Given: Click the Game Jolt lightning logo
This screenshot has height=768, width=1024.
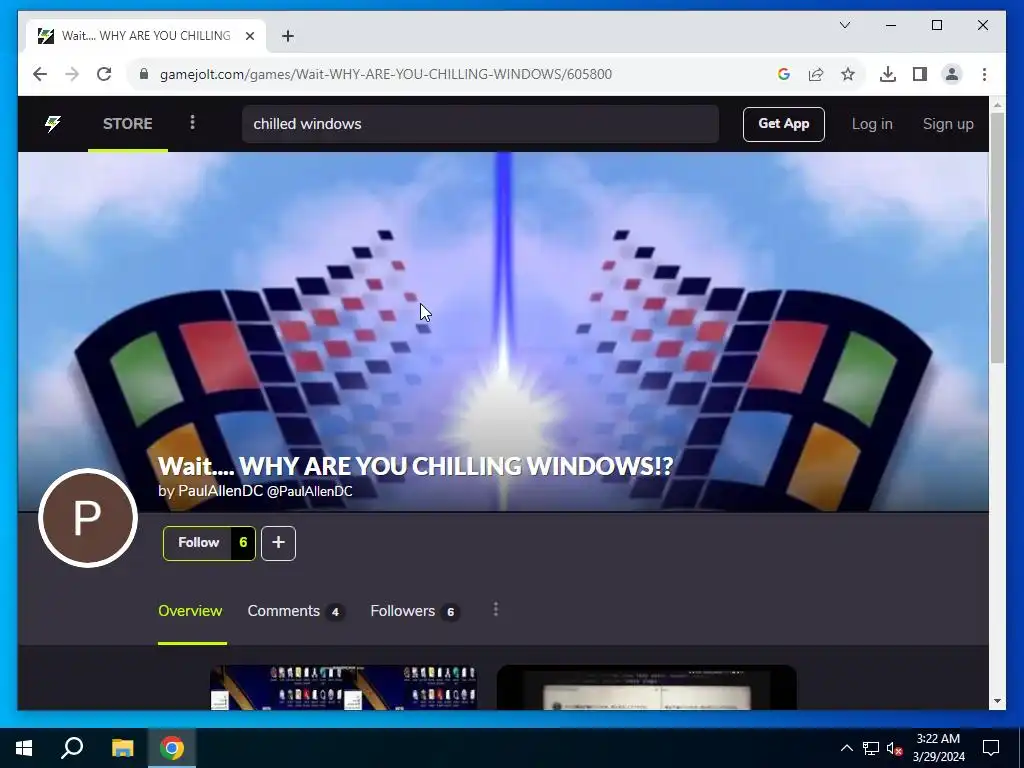Looking at the screenshot, I should tap(53, 123).
